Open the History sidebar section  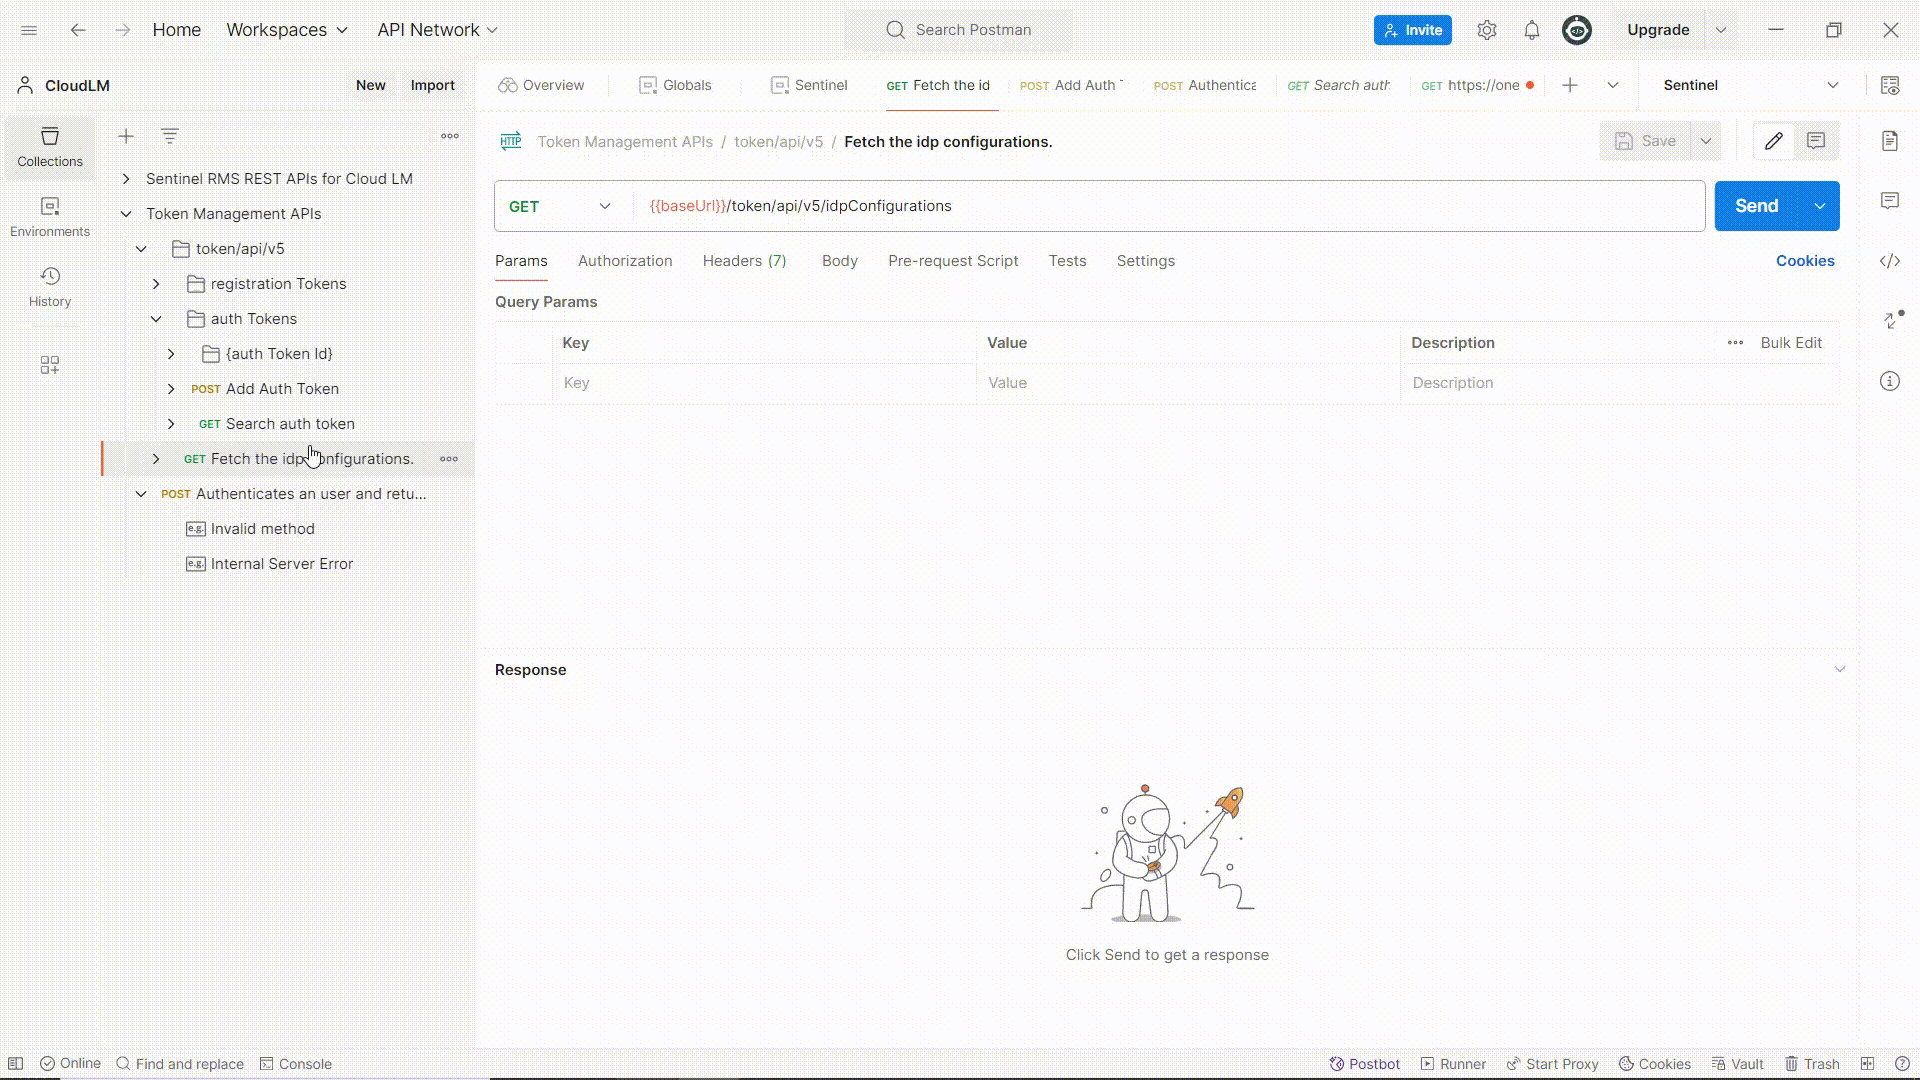coord(50,287)
